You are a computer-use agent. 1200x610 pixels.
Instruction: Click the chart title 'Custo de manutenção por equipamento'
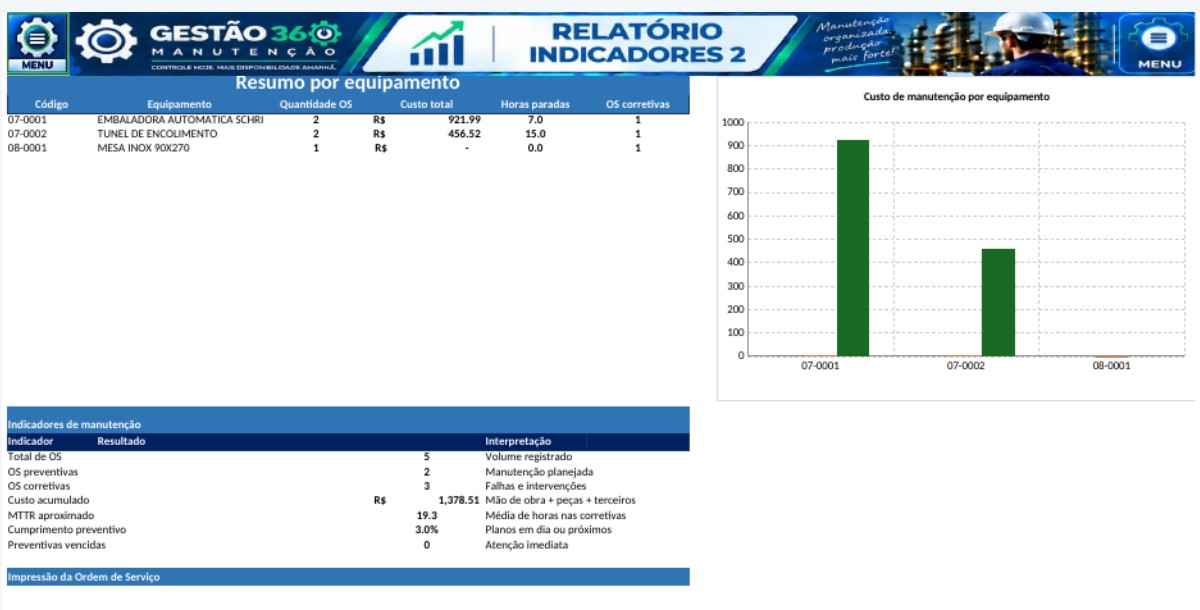956,97
